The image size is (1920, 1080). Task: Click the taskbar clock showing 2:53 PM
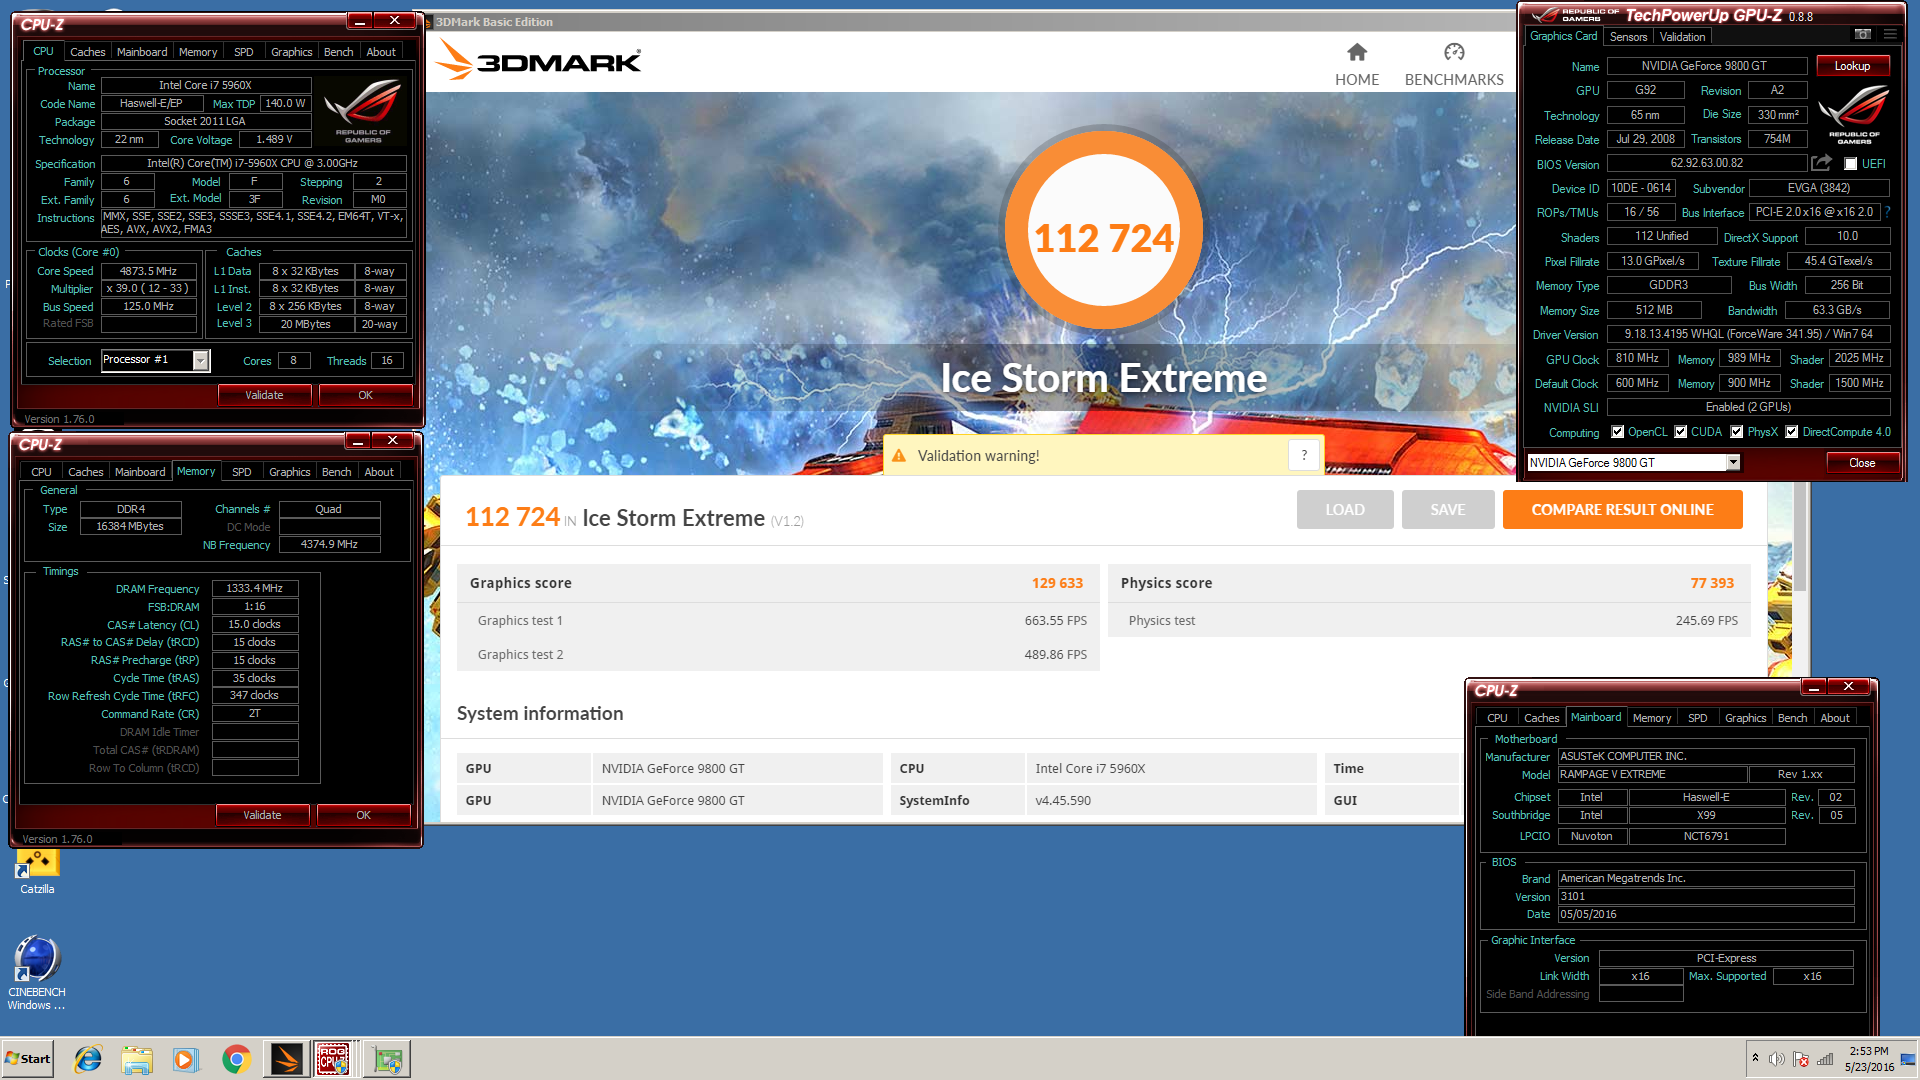coord(1869,1059)
